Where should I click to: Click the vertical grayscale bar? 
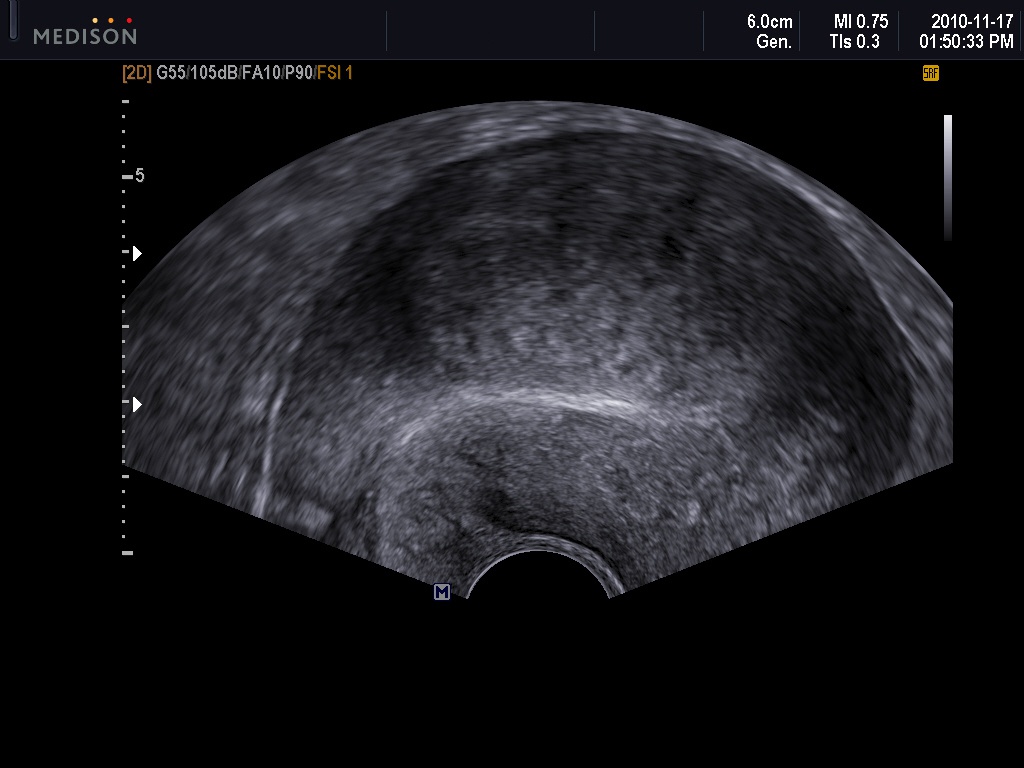[948, 178]
